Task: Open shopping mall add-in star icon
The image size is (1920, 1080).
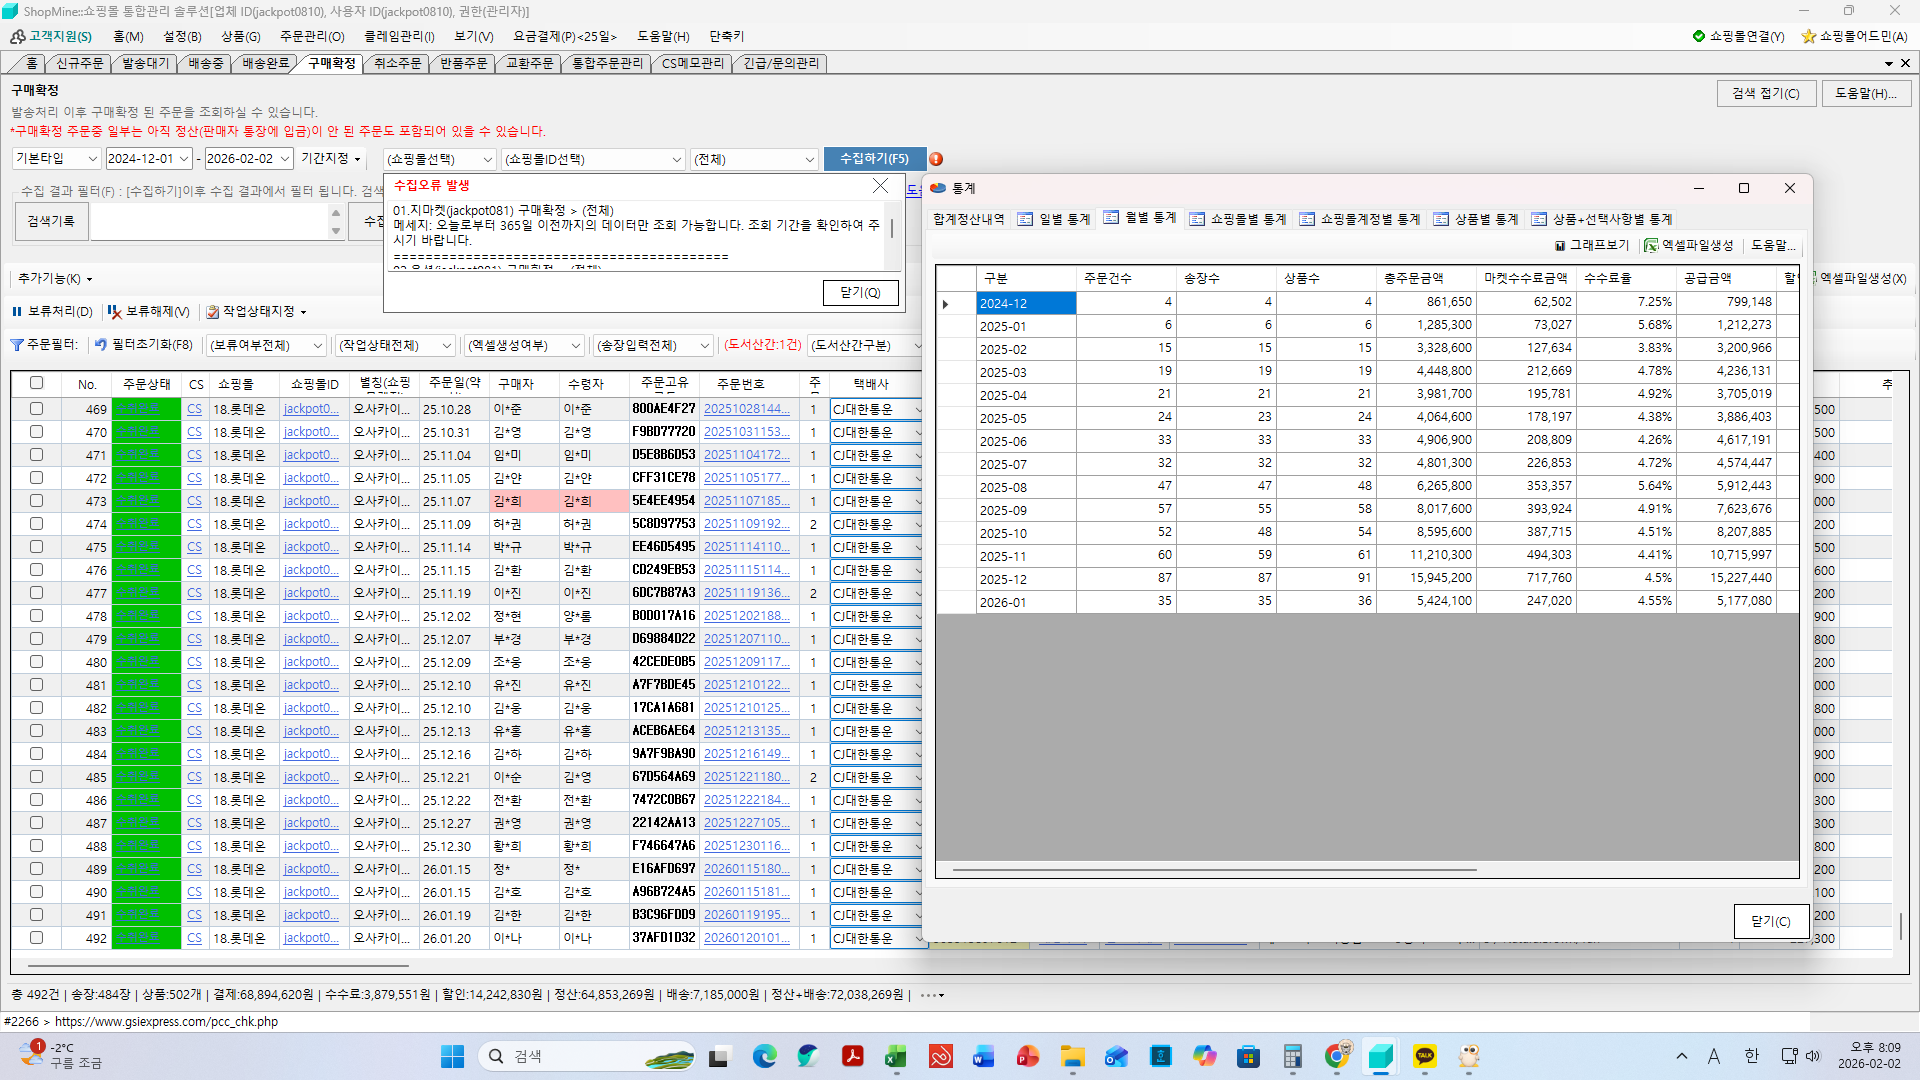Action: 1808,36
